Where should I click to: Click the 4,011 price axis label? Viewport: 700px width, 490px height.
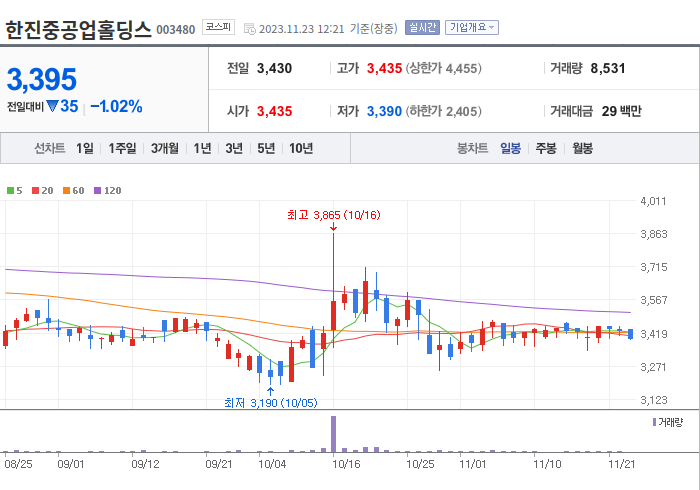[x=653, y=201]
